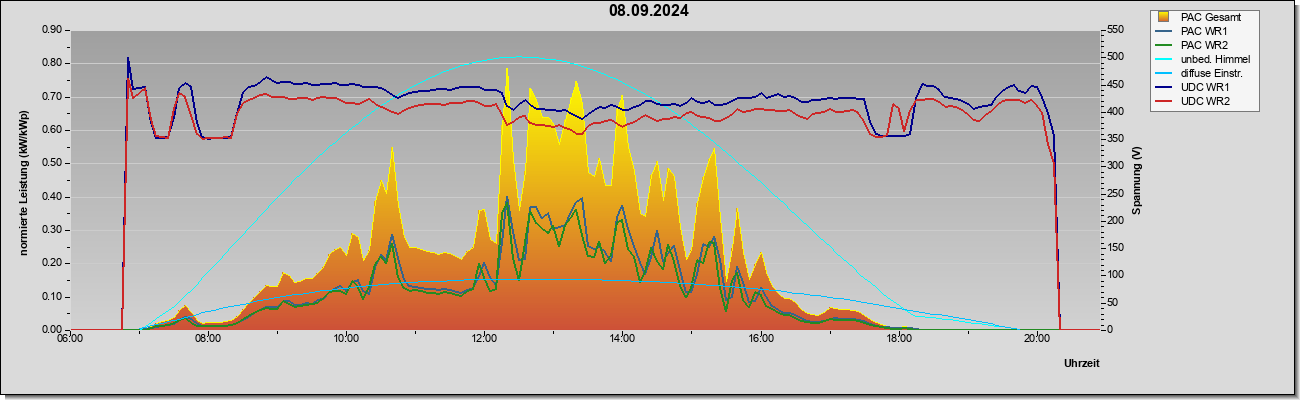1300x400 pixels.
Task: Click the 0.90 left axis label
Action: pyautogui.click(x=52, y=30)
